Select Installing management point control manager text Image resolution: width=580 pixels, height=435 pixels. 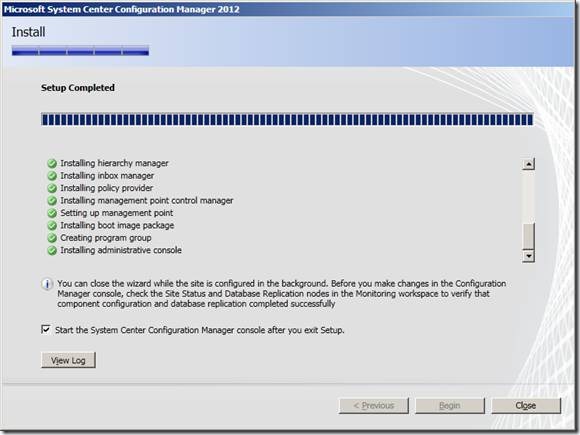pyautogui.click(x=147, y=200)
